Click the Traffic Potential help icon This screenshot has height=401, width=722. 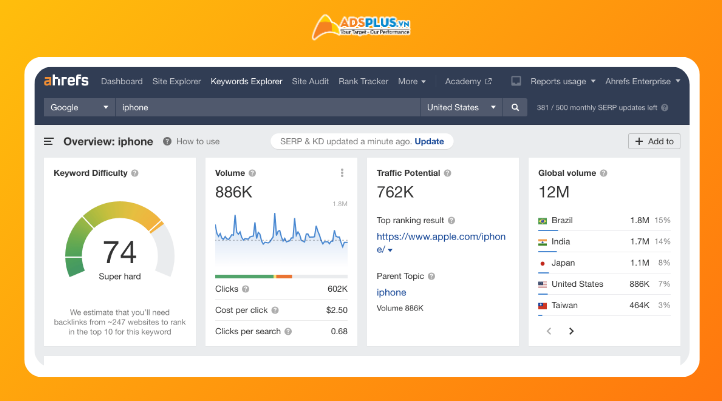[448, 173]
